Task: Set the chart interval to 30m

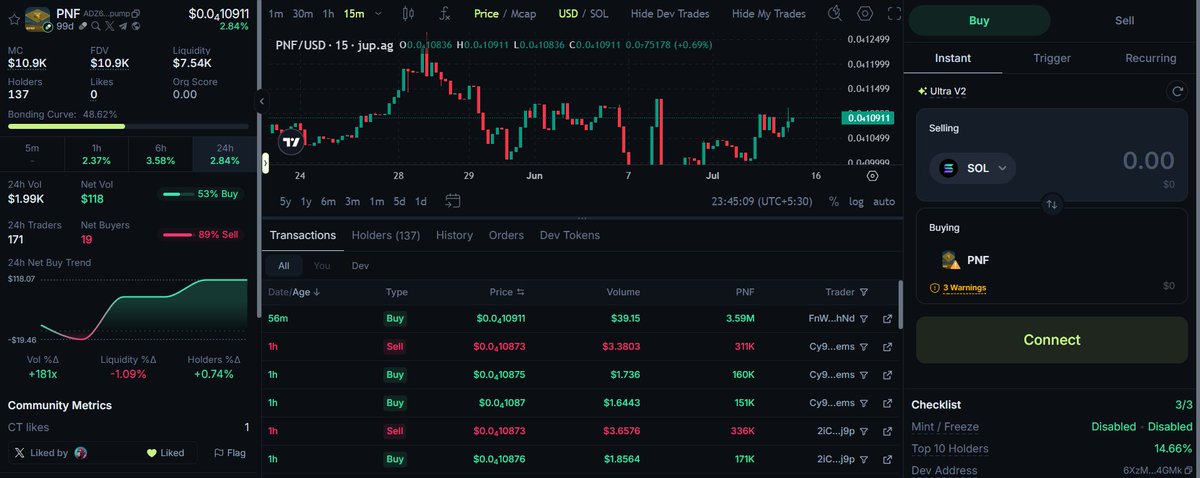Action: click(302, 14)
